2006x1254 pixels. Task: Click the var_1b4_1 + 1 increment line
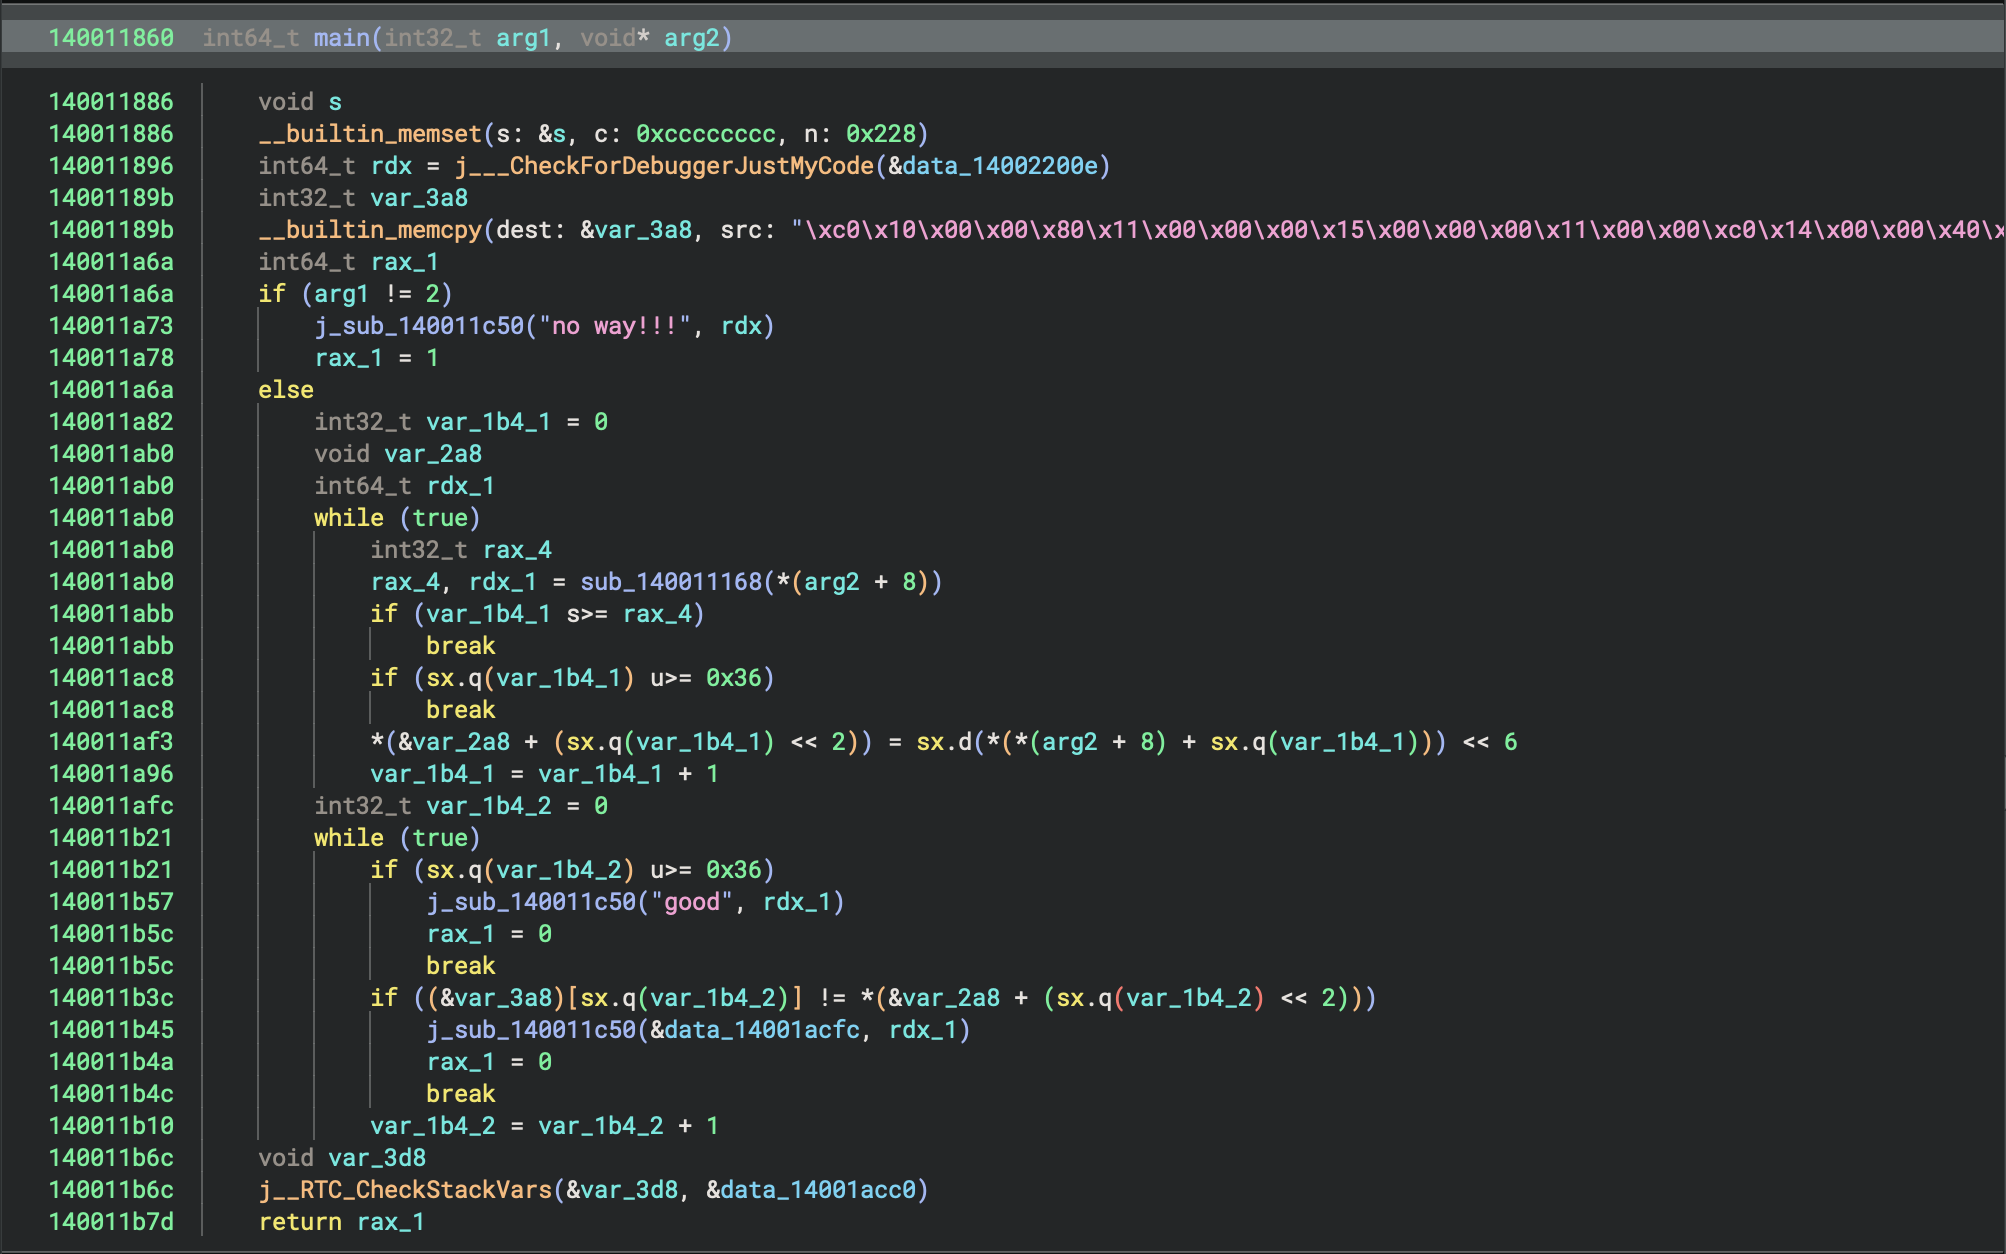[544, 774]
